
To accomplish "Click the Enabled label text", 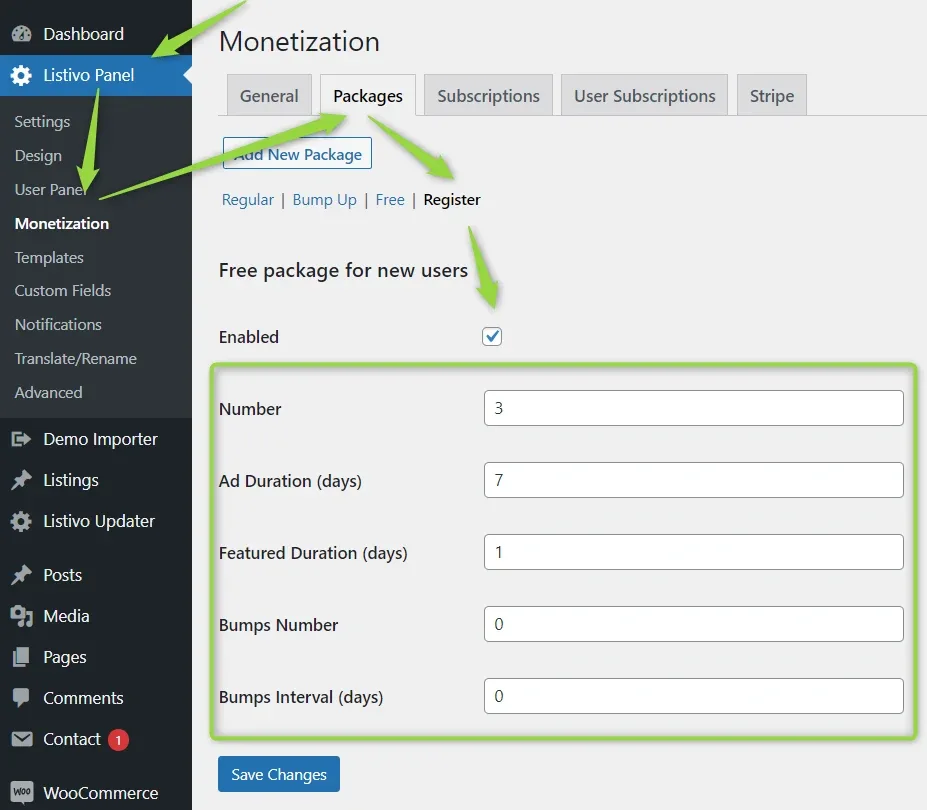I will 249,337.
